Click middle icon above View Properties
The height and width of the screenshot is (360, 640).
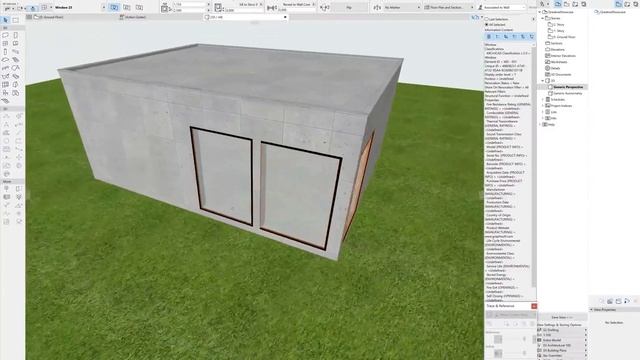point(618,301)
